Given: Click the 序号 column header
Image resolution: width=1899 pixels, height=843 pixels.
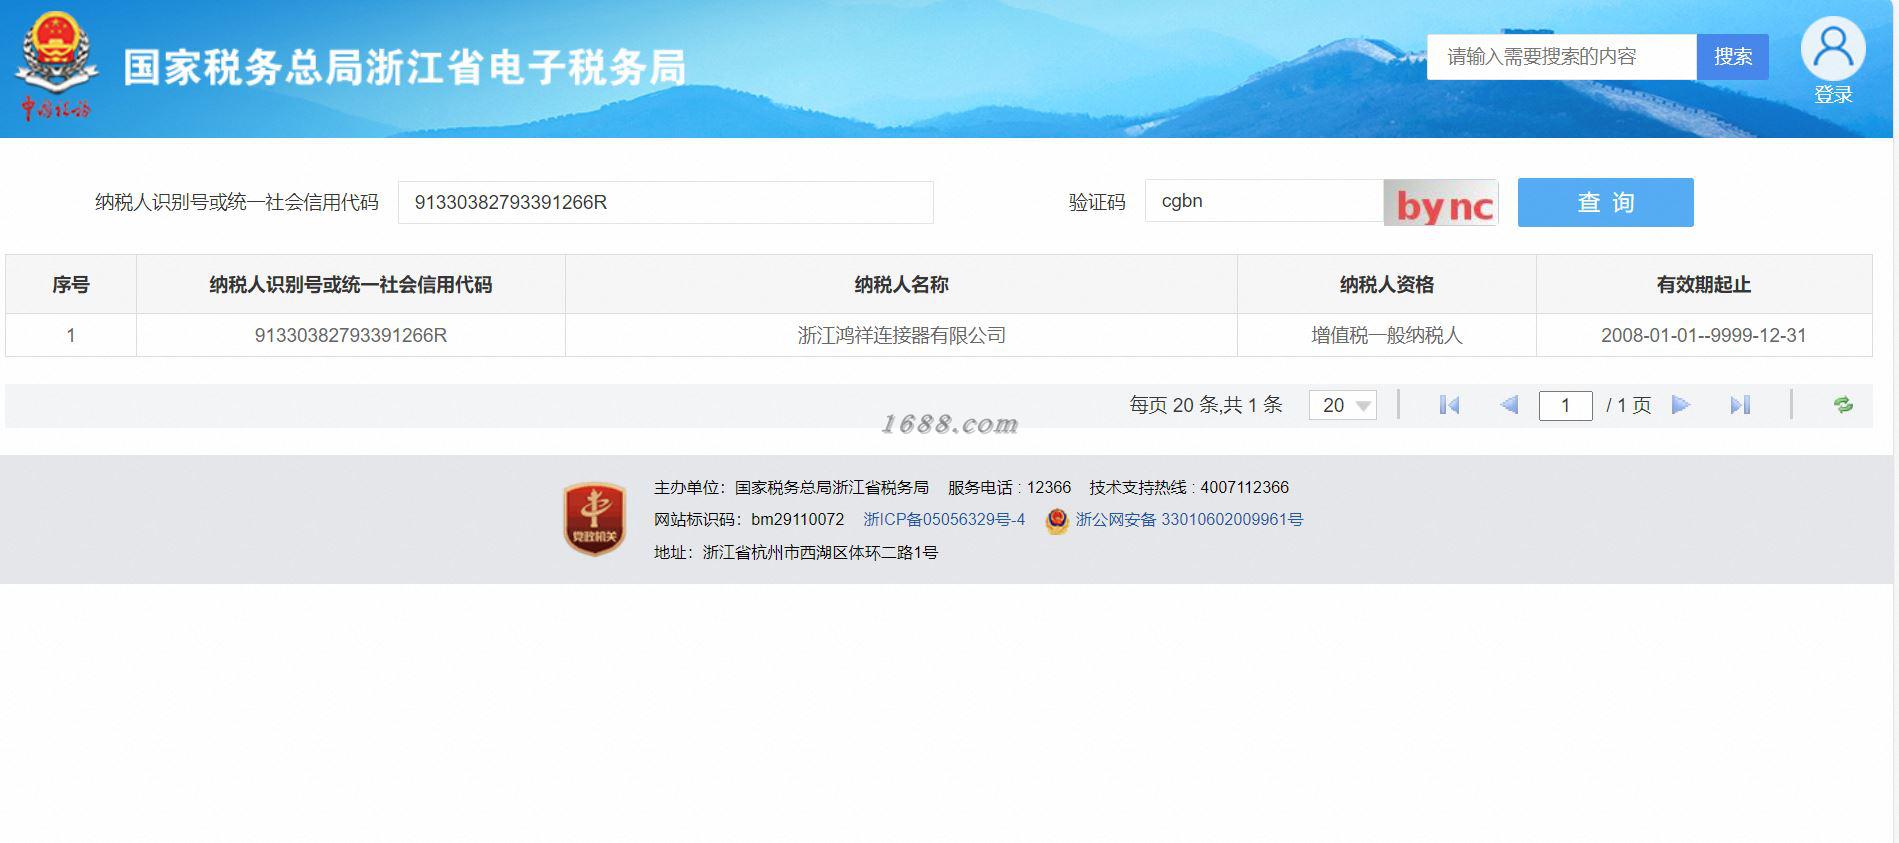Looking at the screenshot, I should [x=71, y=285].
